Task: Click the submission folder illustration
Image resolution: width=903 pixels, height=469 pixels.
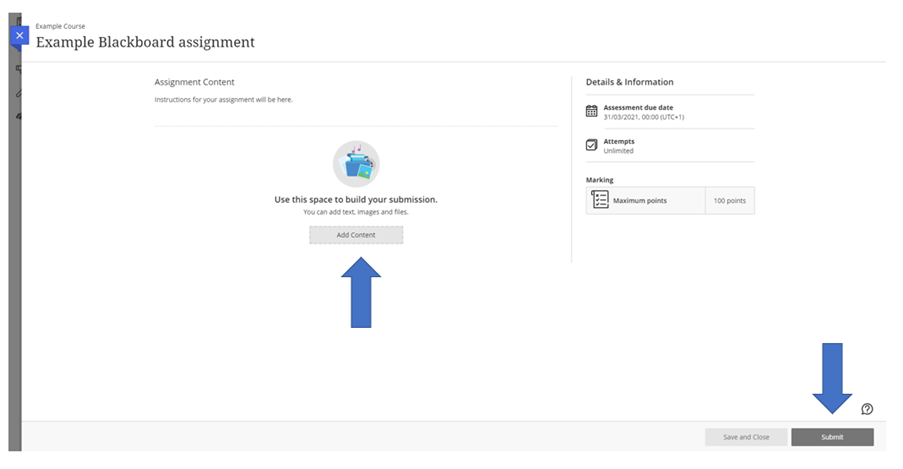Action: pos(356,164)
